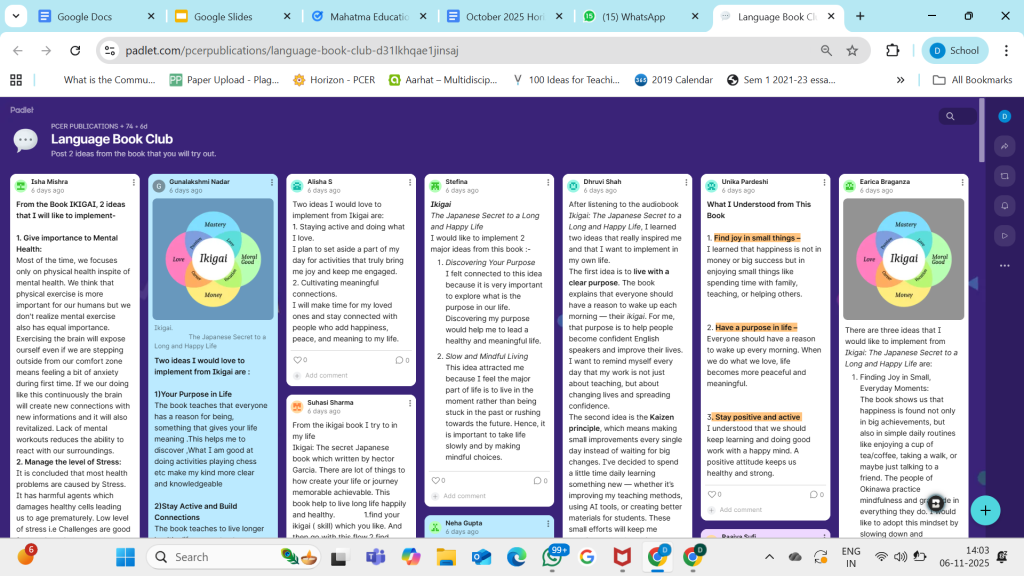Like Alisha S's post with the heart

click(298, 360)
